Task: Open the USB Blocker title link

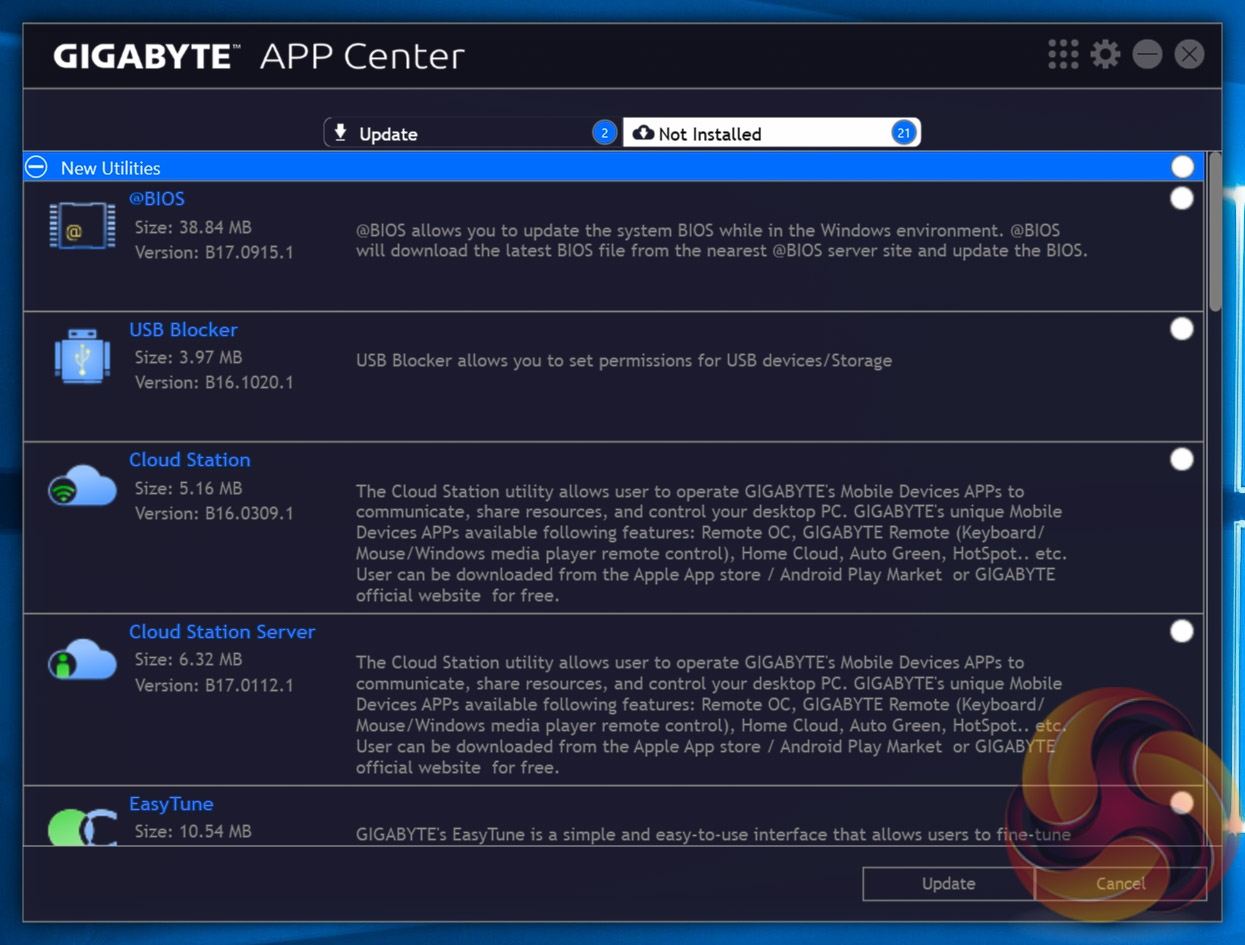Action: [x=183, y=329]
